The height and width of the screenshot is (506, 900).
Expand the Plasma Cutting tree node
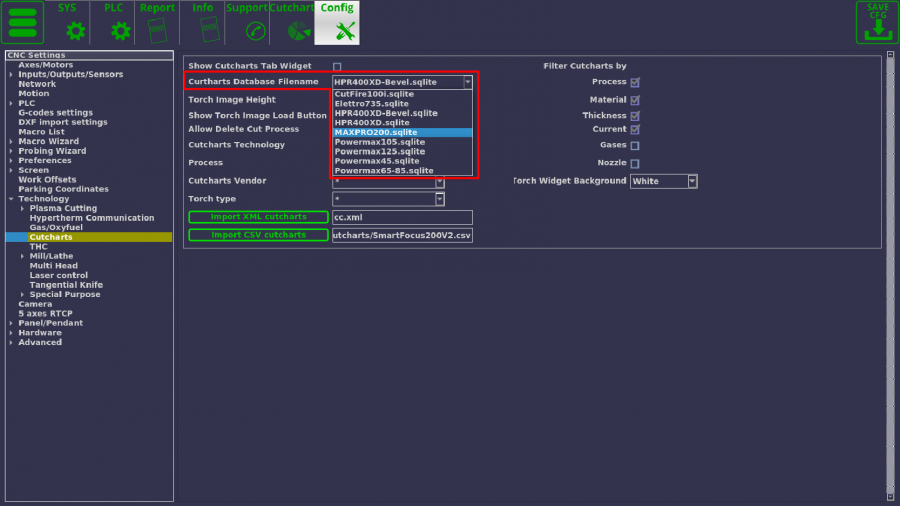click(x=23, y=208)
